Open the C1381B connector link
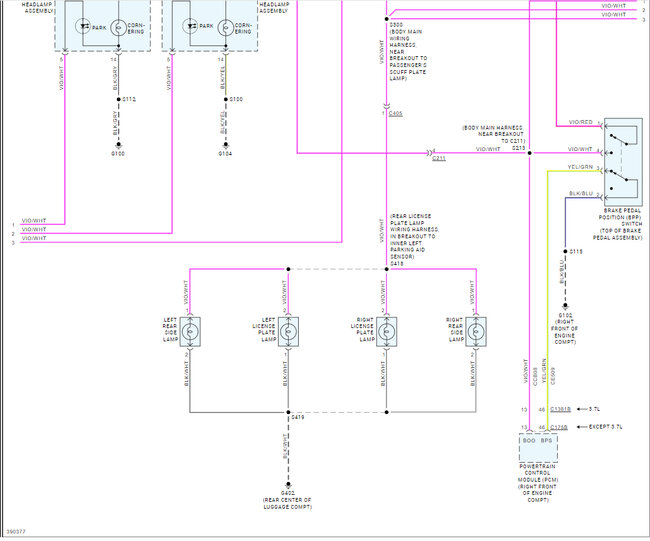This screenshot has height=541, width=650. click(x=560, y=409)
